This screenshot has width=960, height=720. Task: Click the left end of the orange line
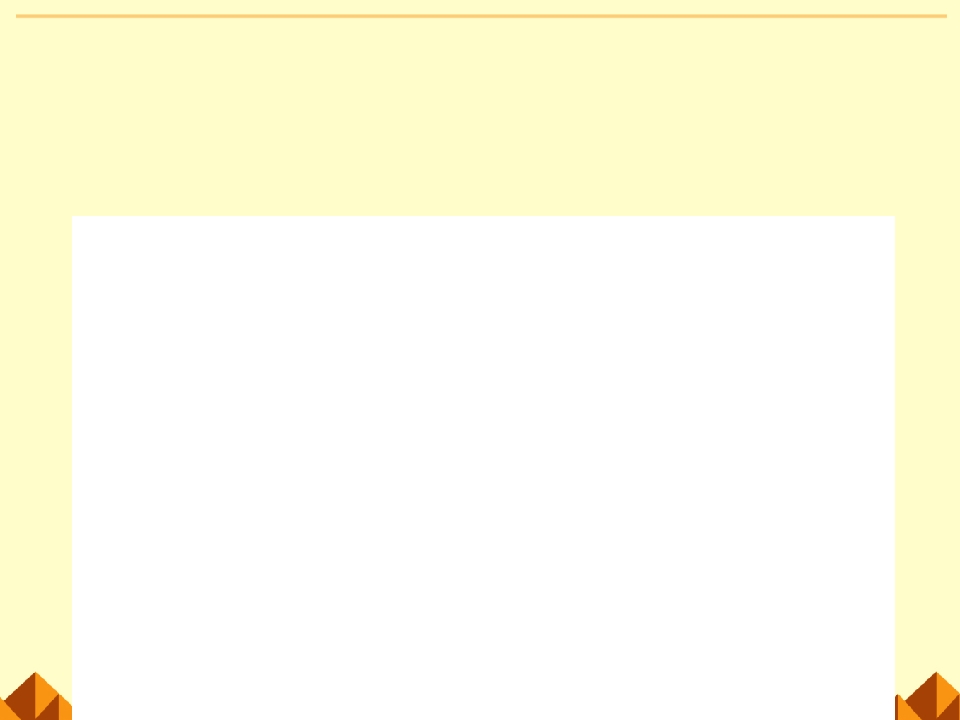click(x=18, y=16)
